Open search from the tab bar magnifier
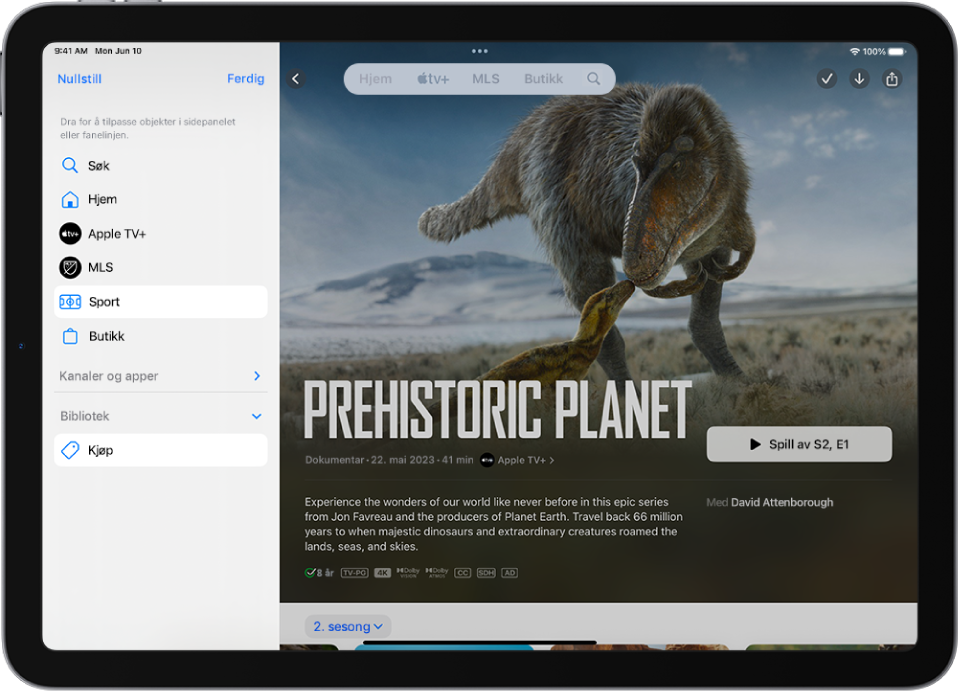The height and width of the screenshot is (694, 963). pyautogui.click(x=593, y=79)
